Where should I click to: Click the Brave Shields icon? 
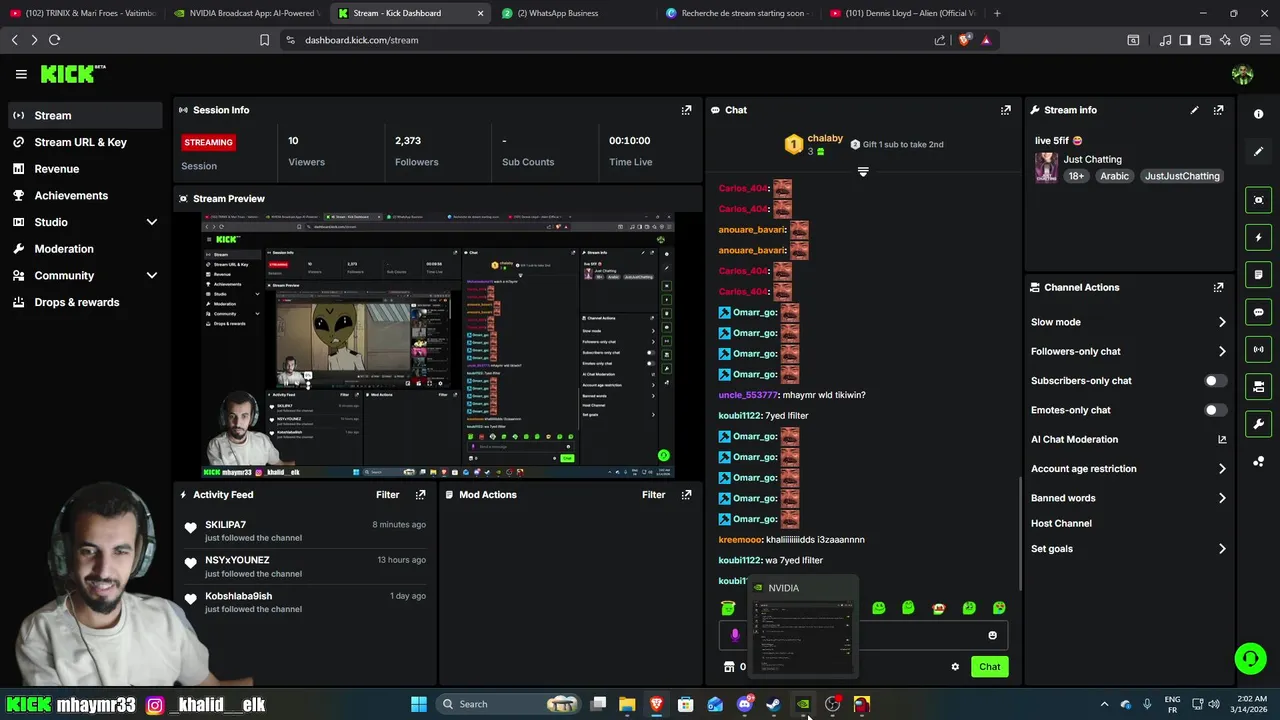coord(965,40)
